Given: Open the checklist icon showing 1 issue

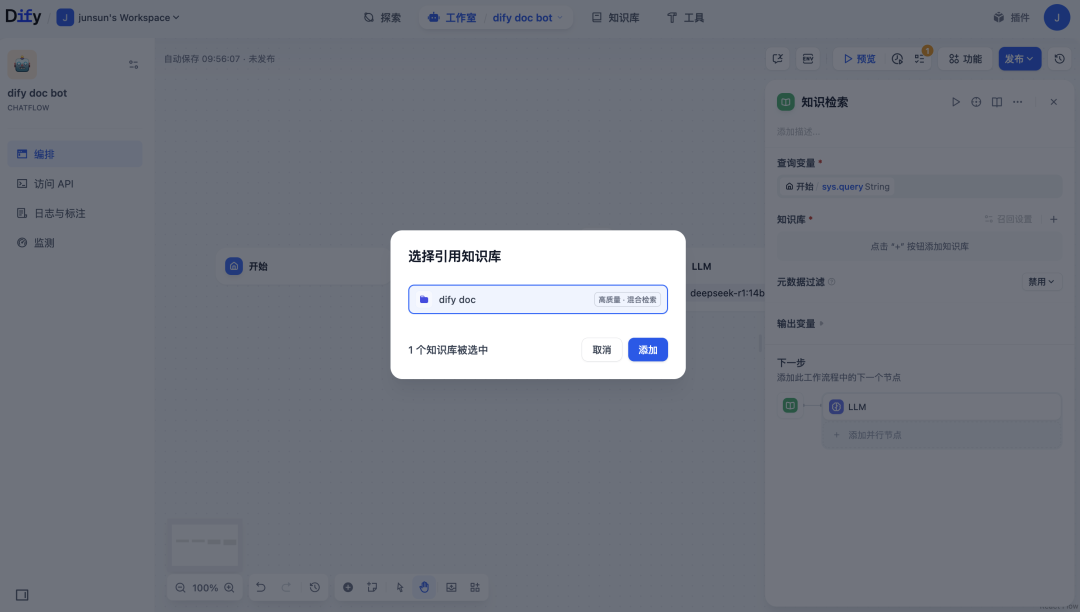Looking at the screenshot, I should tap(920, 58).
